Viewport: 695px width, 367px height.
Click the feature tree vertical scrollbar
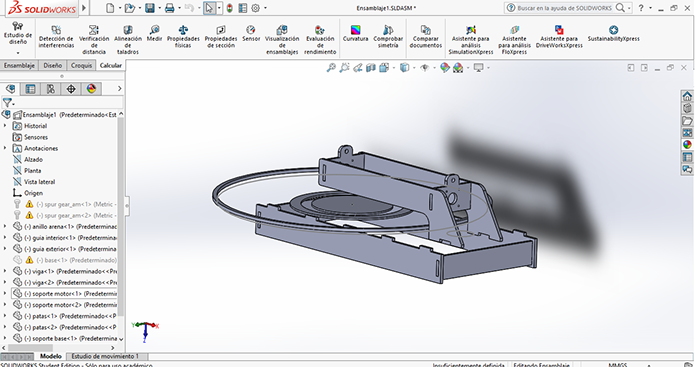121,217
